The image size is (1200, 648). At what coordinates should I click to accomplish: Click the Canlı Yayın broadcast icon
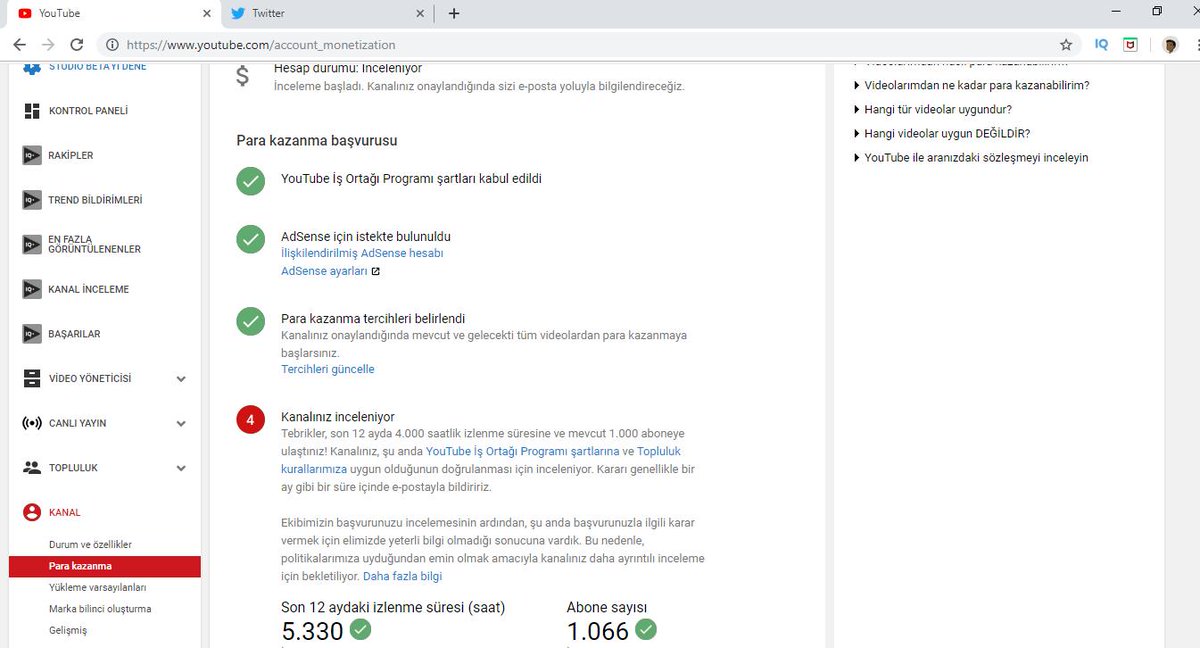click(32, 423)
